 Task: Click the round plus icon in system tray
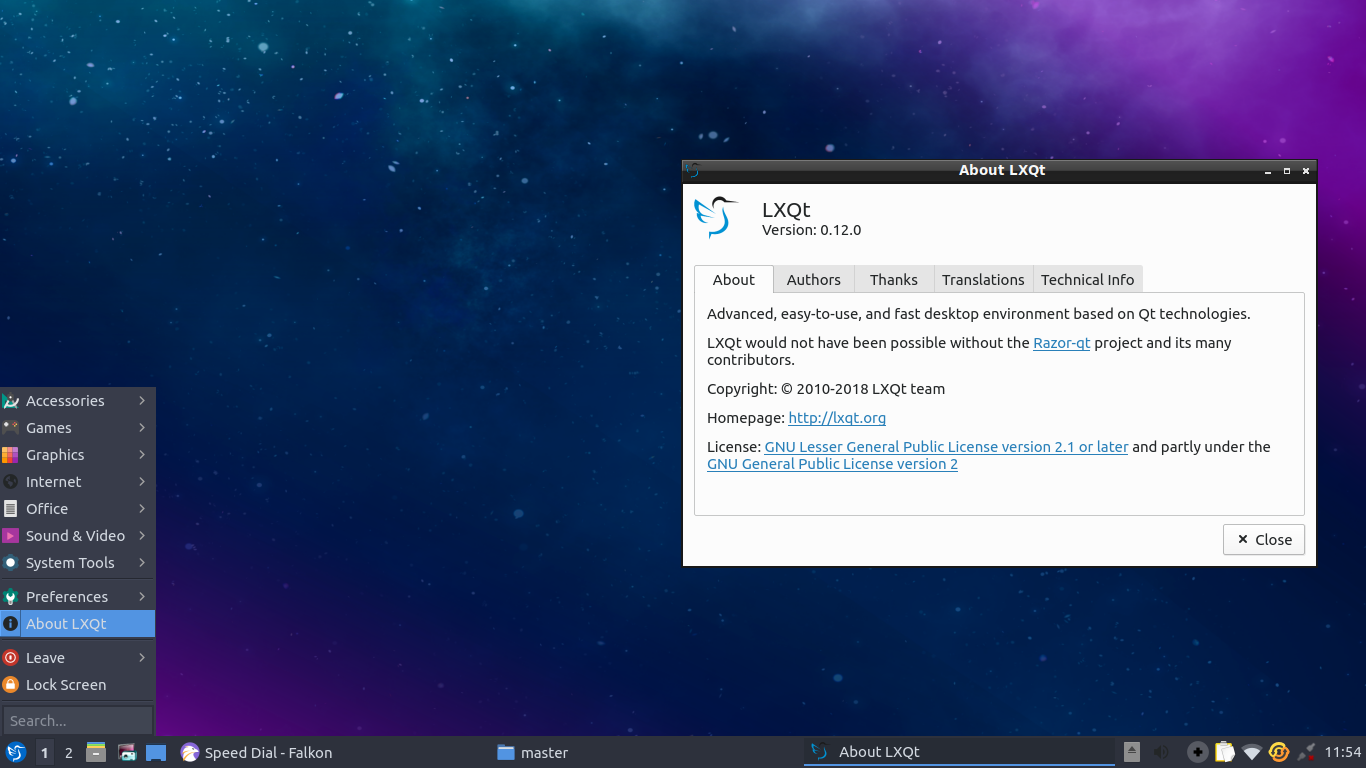pos(1197,752)
